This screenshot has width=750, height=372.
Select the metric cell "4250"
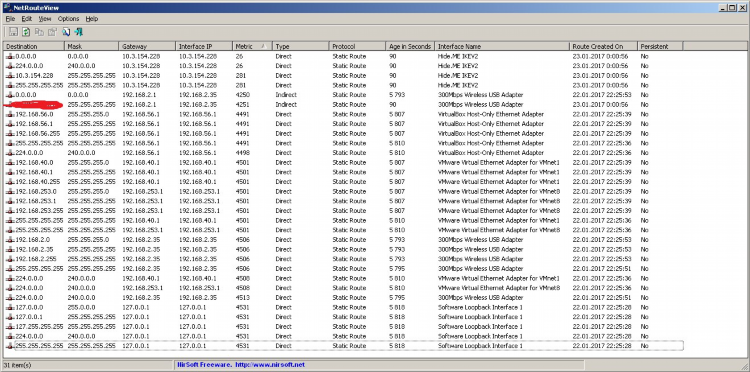[243, 95]
